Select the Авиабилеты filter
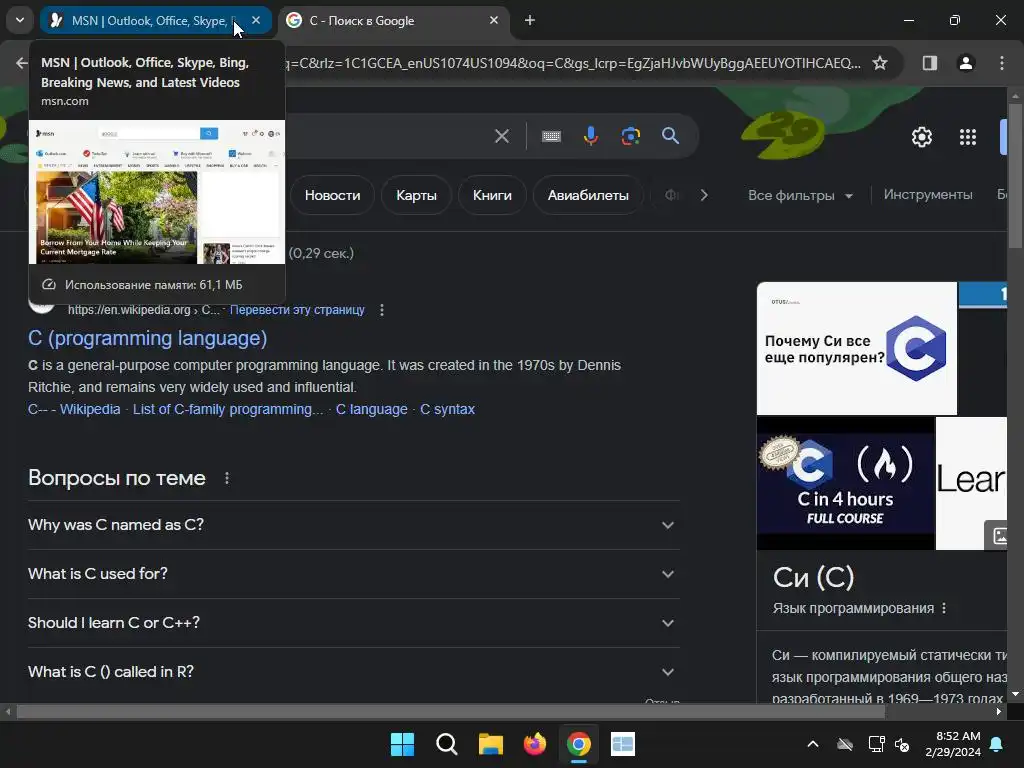 [588, 195]
